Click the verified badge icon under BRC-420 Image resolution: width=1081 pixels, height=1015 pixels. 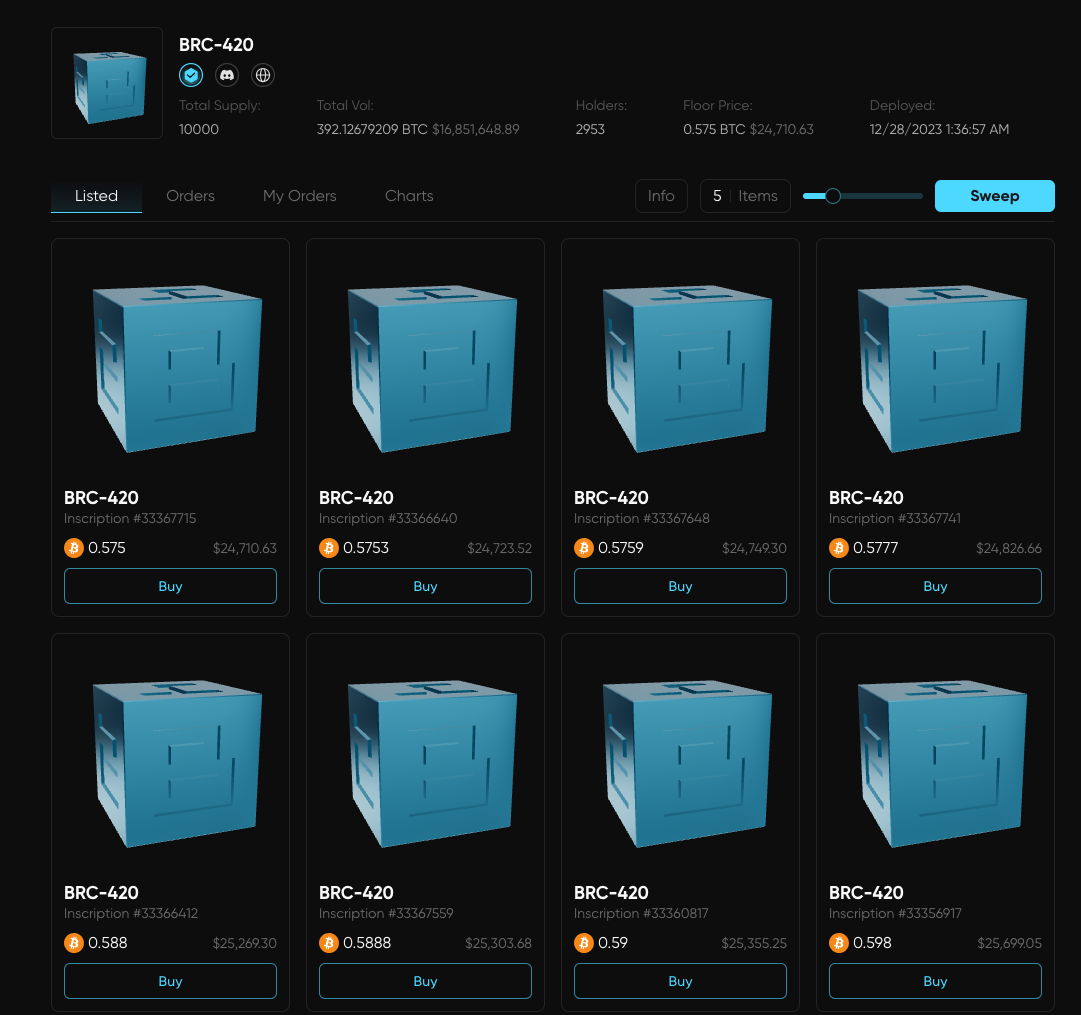[x=191, y=75]
